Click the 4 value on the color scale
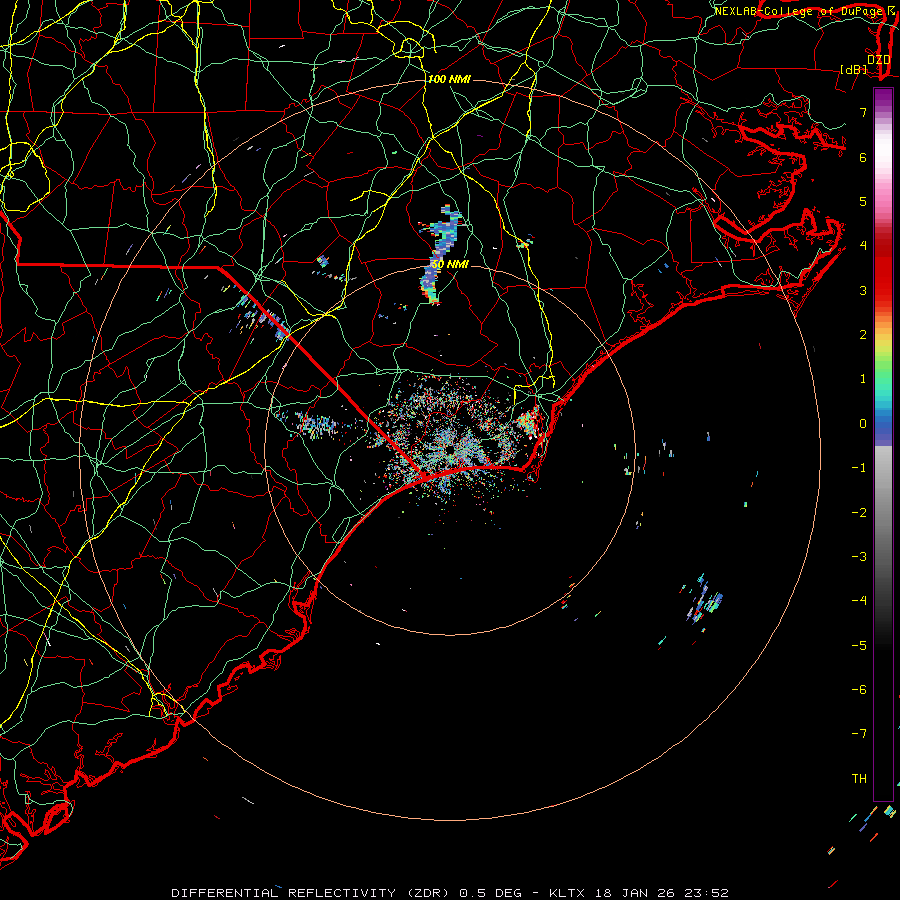 (x=863, y=246)
